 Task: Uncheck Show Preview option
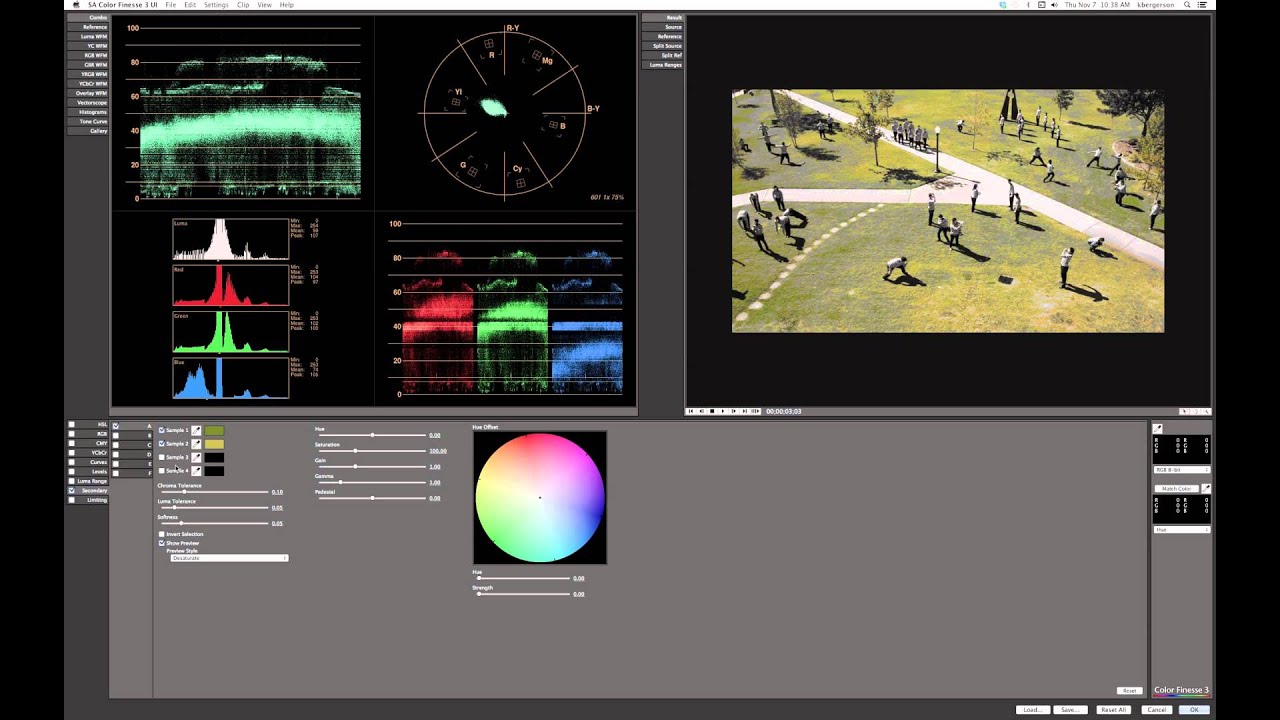pyautogui.click(x=162, y=543)
